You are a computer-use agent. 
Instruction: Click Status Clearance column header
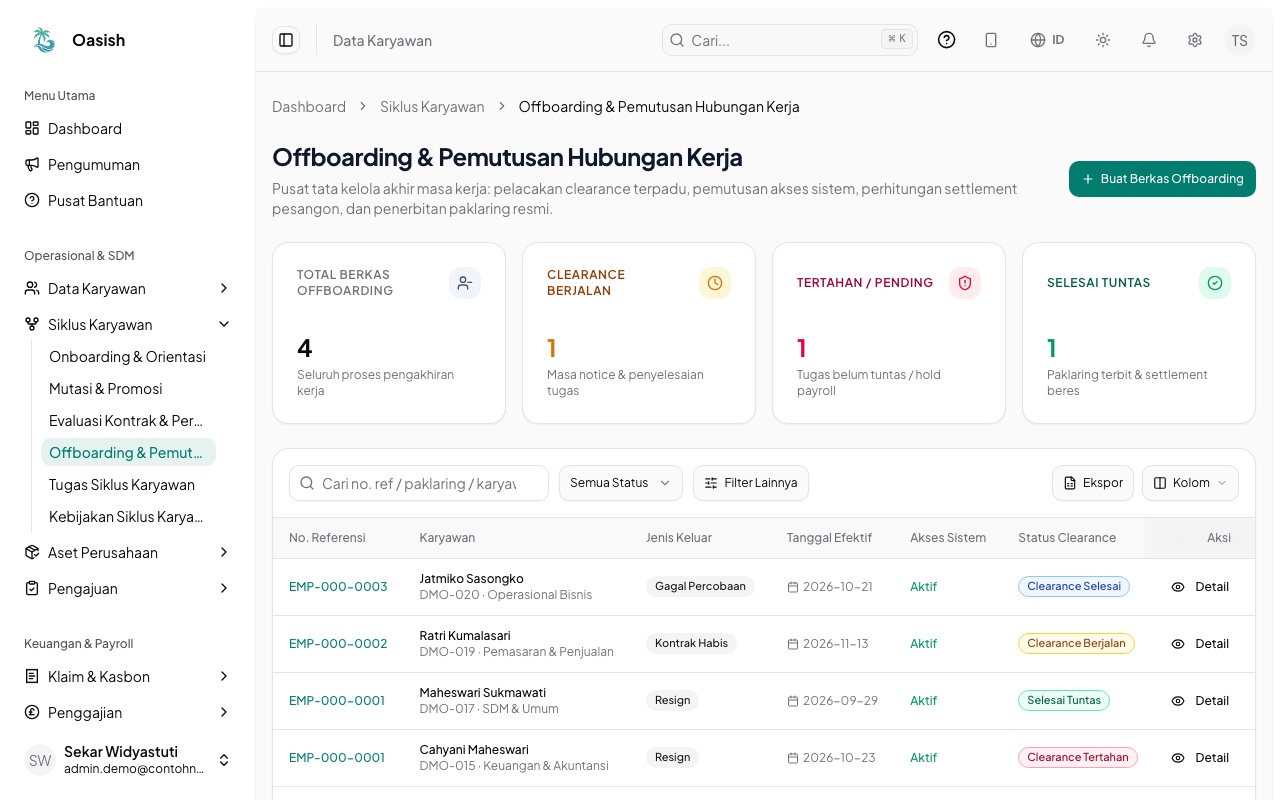coord(1067,538)
